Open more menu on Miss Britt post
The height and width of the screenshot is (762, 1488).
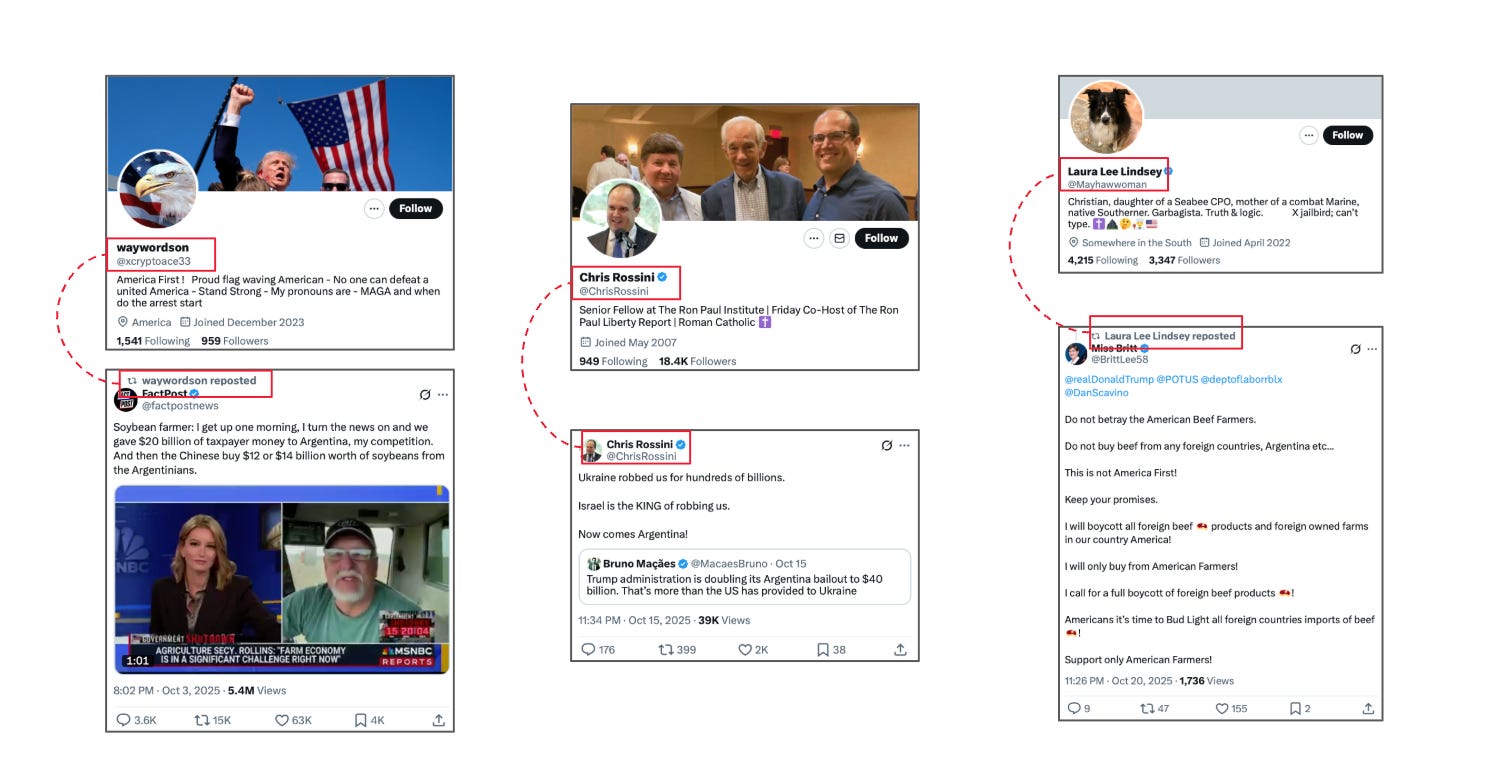coord(1372,349)
